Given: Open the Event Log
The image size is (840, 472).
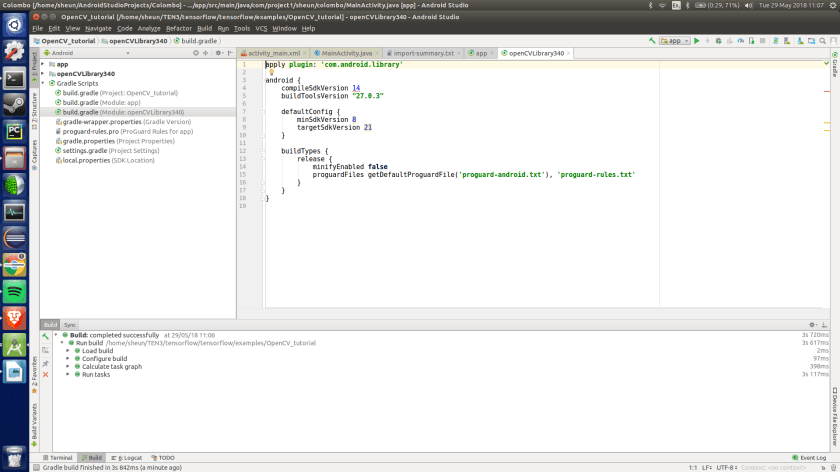Looking at the screenshot, I should 809,457.
